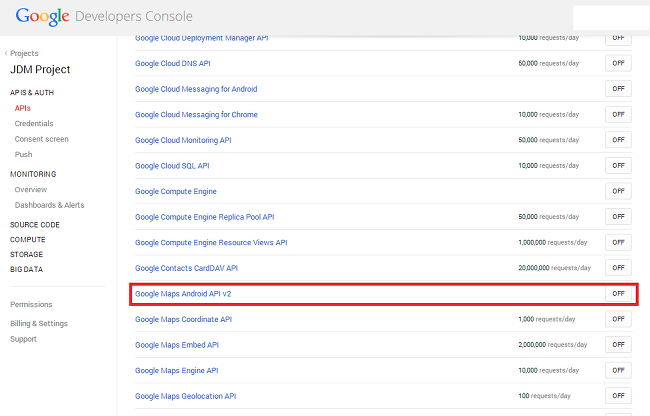
Task: Go back to Projects via chevron link
Action: click(x=22, y=53)
